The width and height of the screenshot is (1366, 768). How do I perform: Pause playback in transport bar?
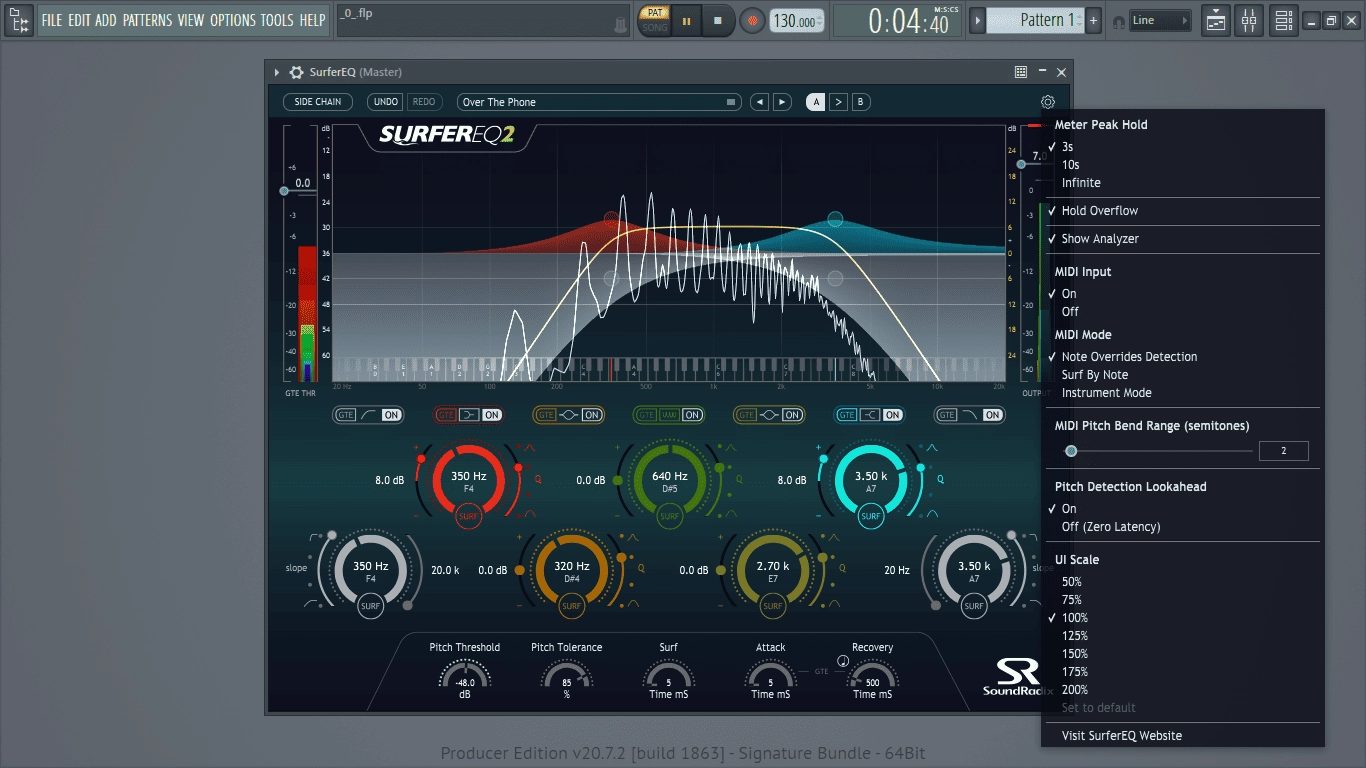coord(686,21)
